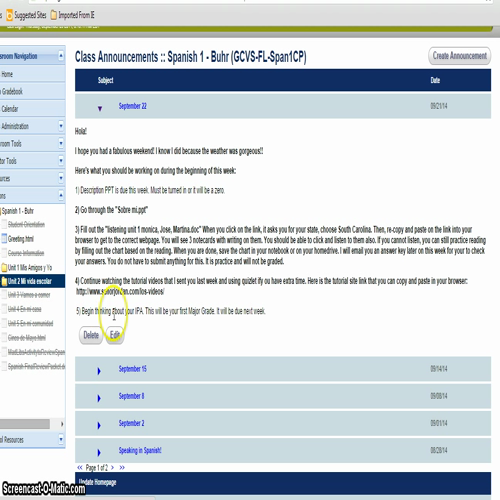500x500 pixels.
Task: Click the Page 1 of 2 indicator
Action: click(x=97, y=468)
